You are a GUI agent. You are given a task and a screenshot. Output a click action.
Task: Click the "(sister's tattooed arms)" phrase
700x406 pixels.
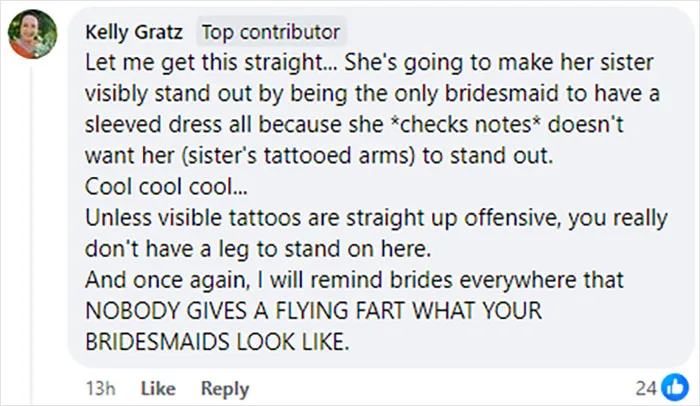click(298, 156)
